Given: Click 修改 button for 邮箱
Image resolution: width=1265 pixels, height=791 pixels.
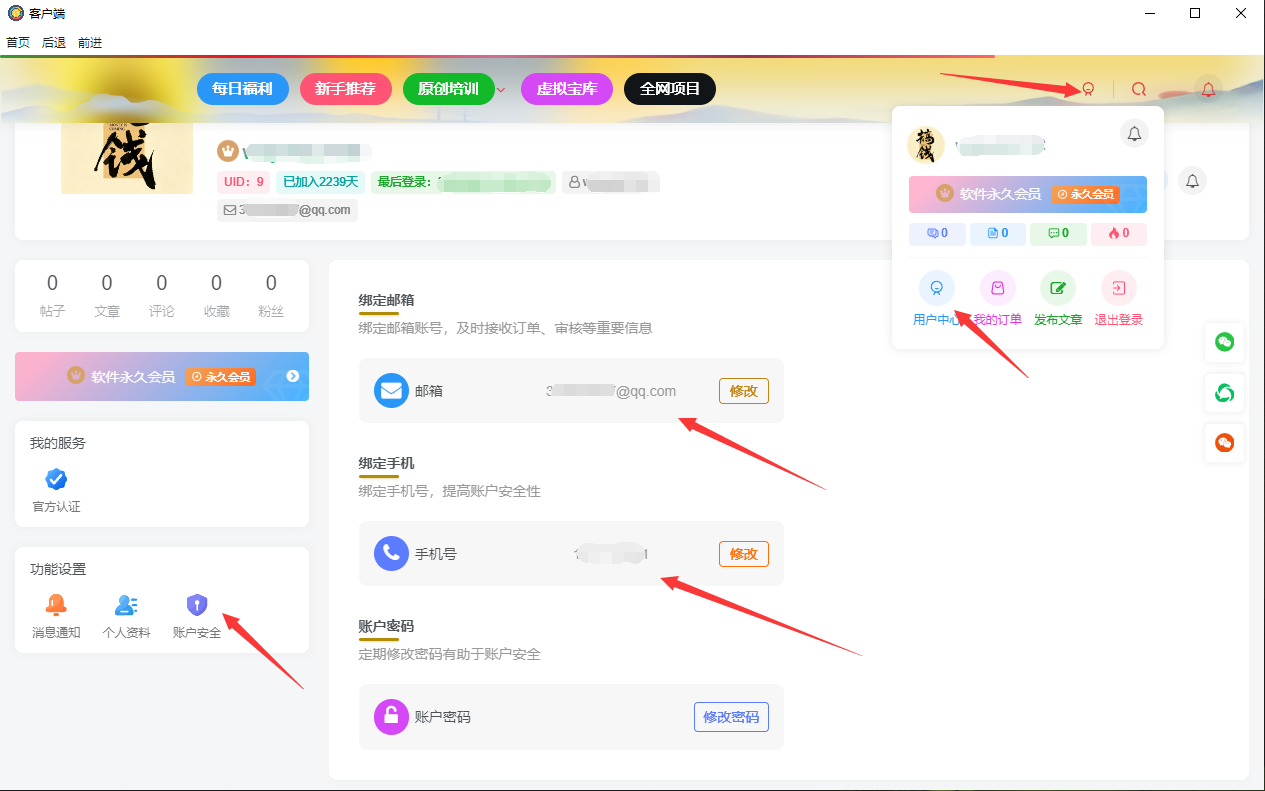Looking at the screenshot, I should click(x=743, y=391).
